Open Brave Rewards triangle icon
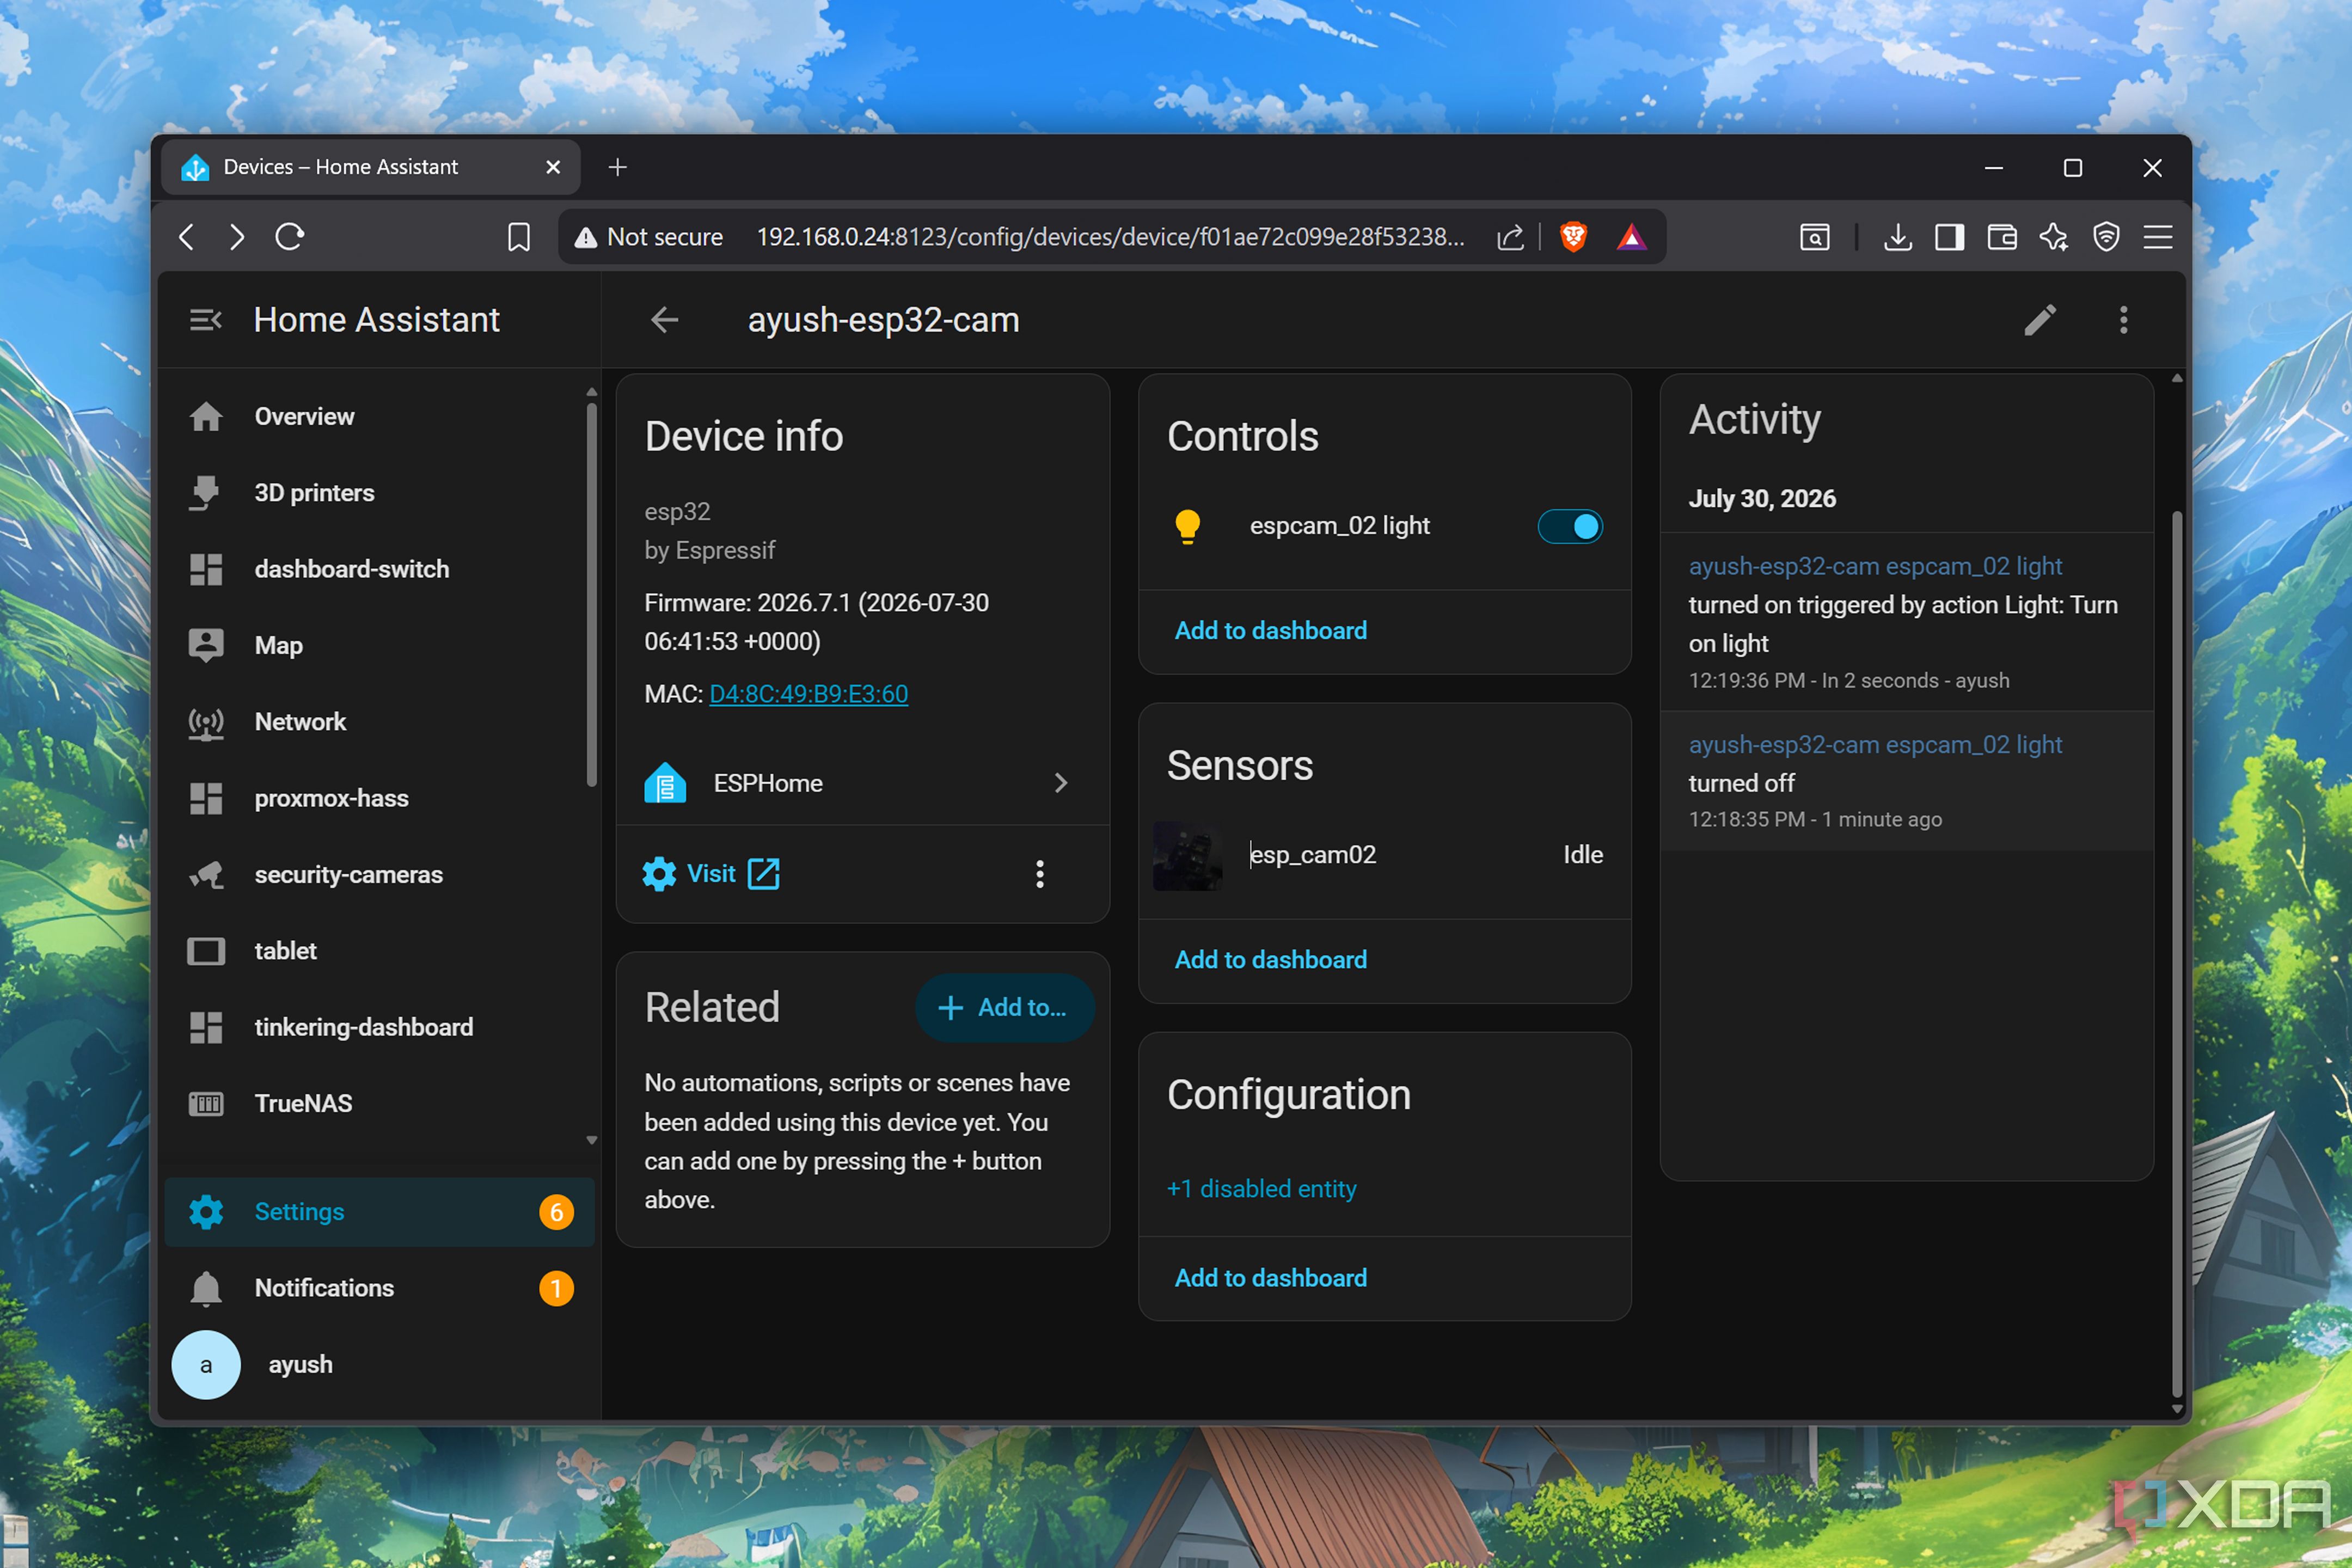 click(x=1631, y=237)
